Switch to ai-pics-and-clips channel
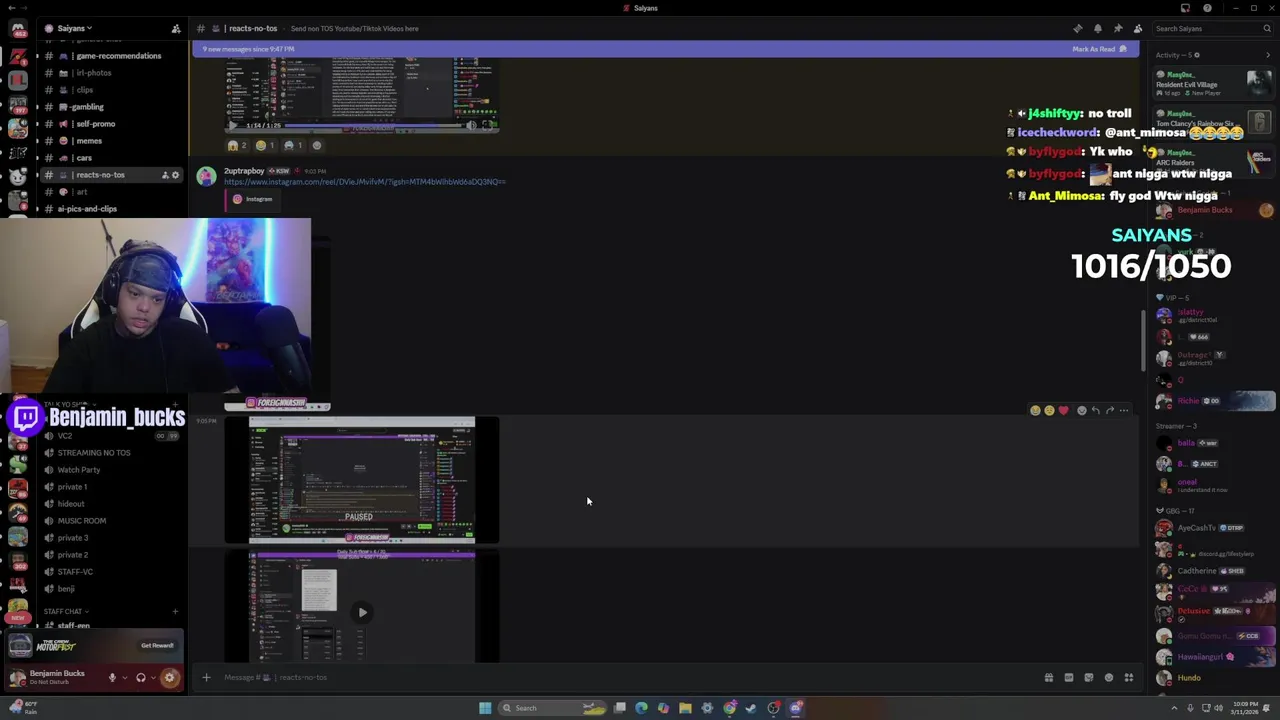 (x=110, y=209)
